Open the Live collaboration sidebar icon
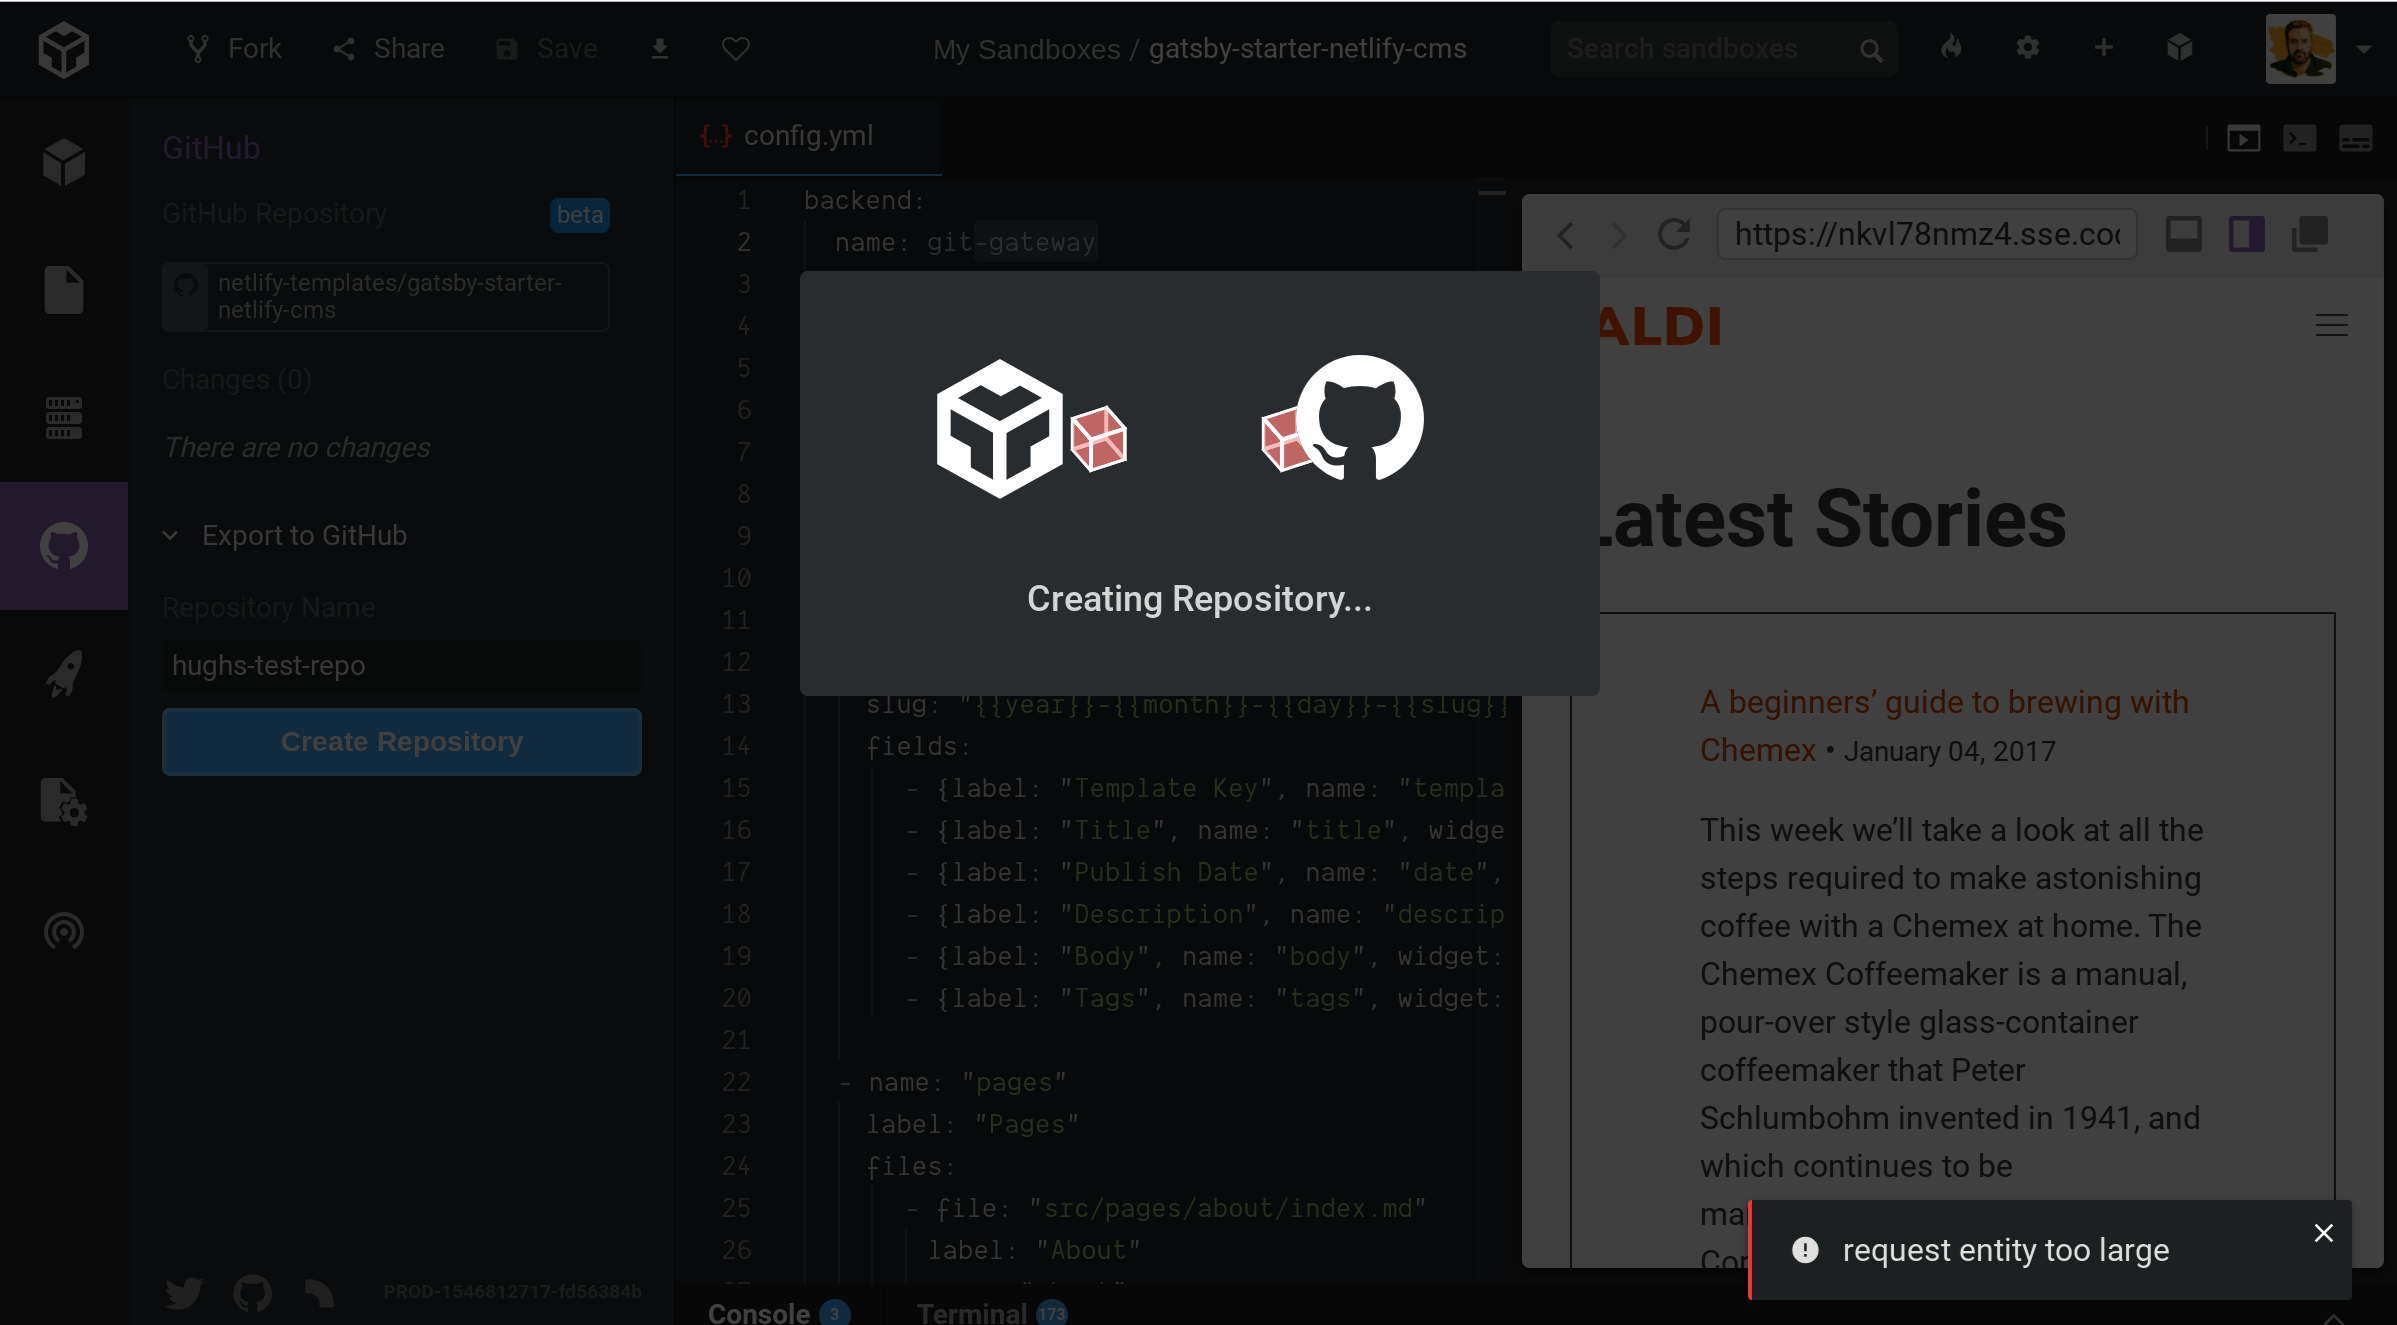2397x1325 pixels. [64, 930]
